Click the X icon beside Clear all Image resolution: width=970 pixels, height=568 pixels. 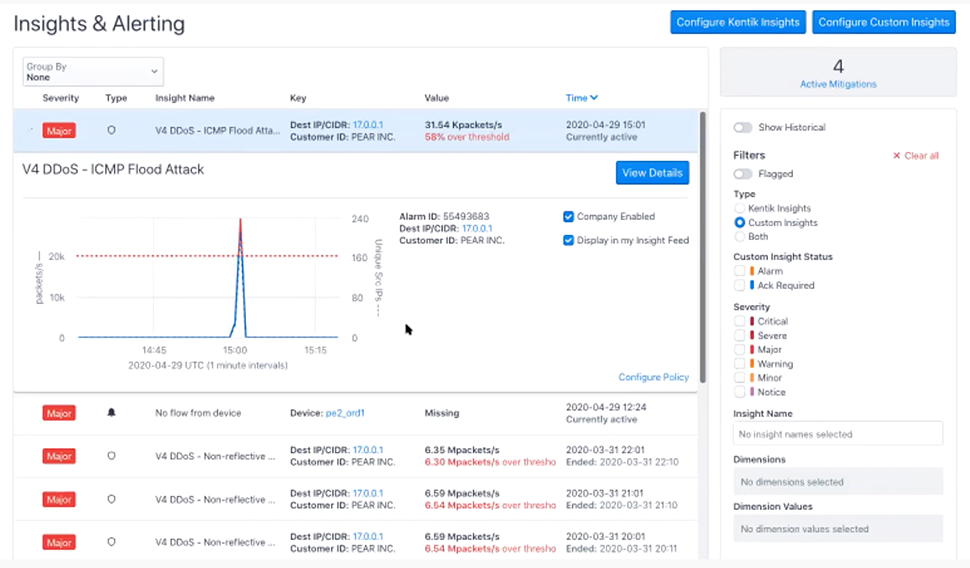point(896,156)
